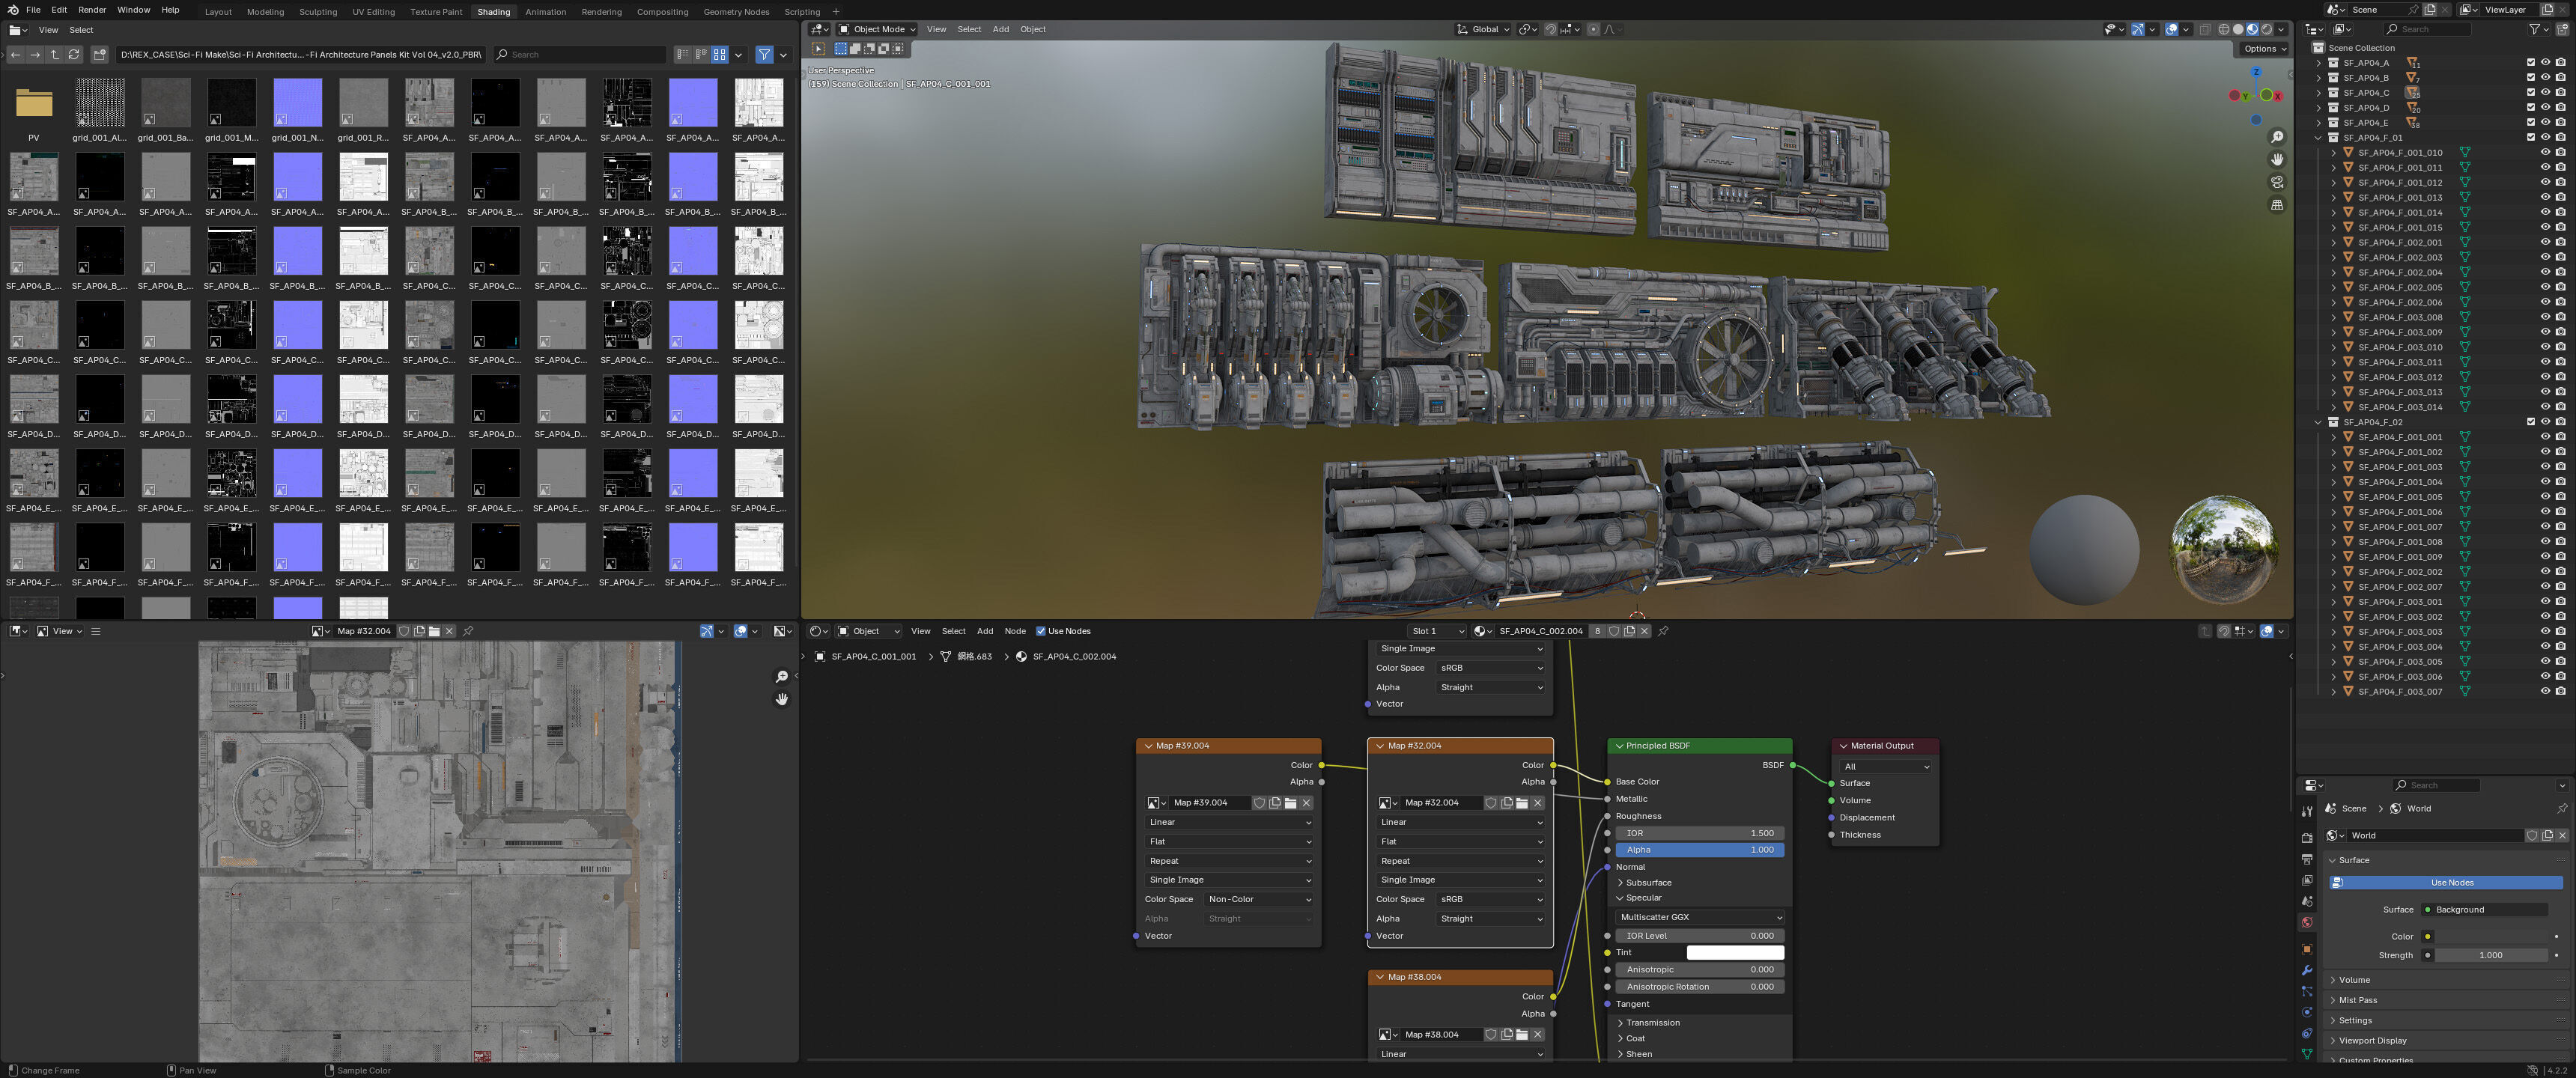Switch to the UV Editing workspace tab
The width and height of the screenshot is (2576, 1078).
click(x=373, y=12)
